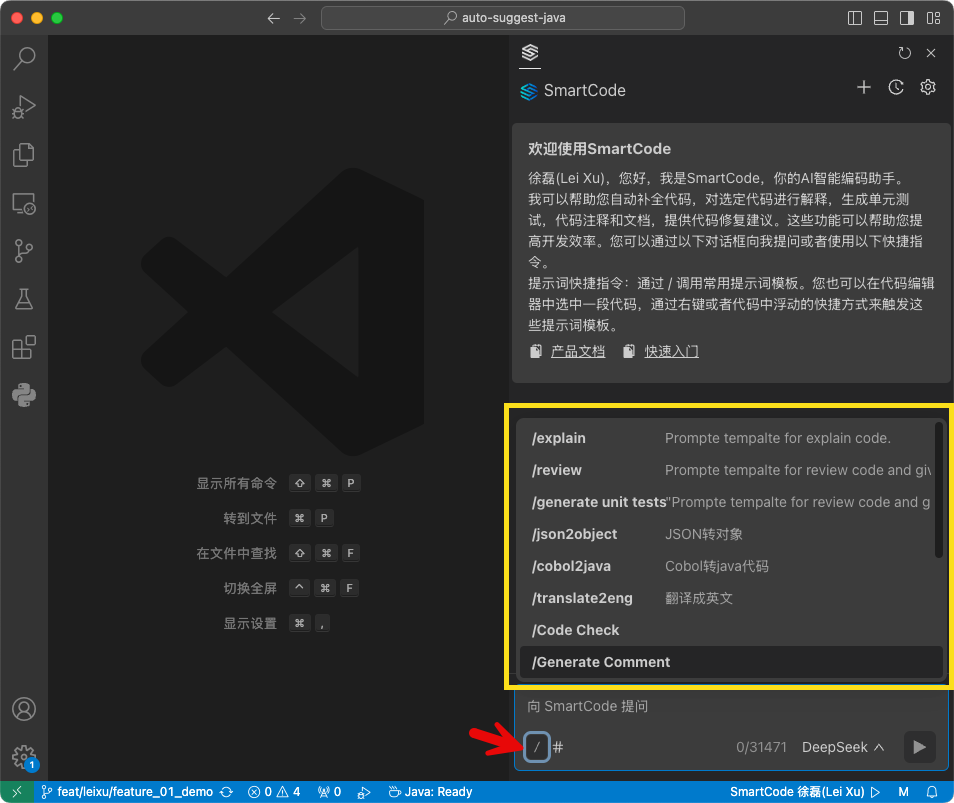Click the command list scrollbar
The image size is (954, 803).
click(939, 490)
